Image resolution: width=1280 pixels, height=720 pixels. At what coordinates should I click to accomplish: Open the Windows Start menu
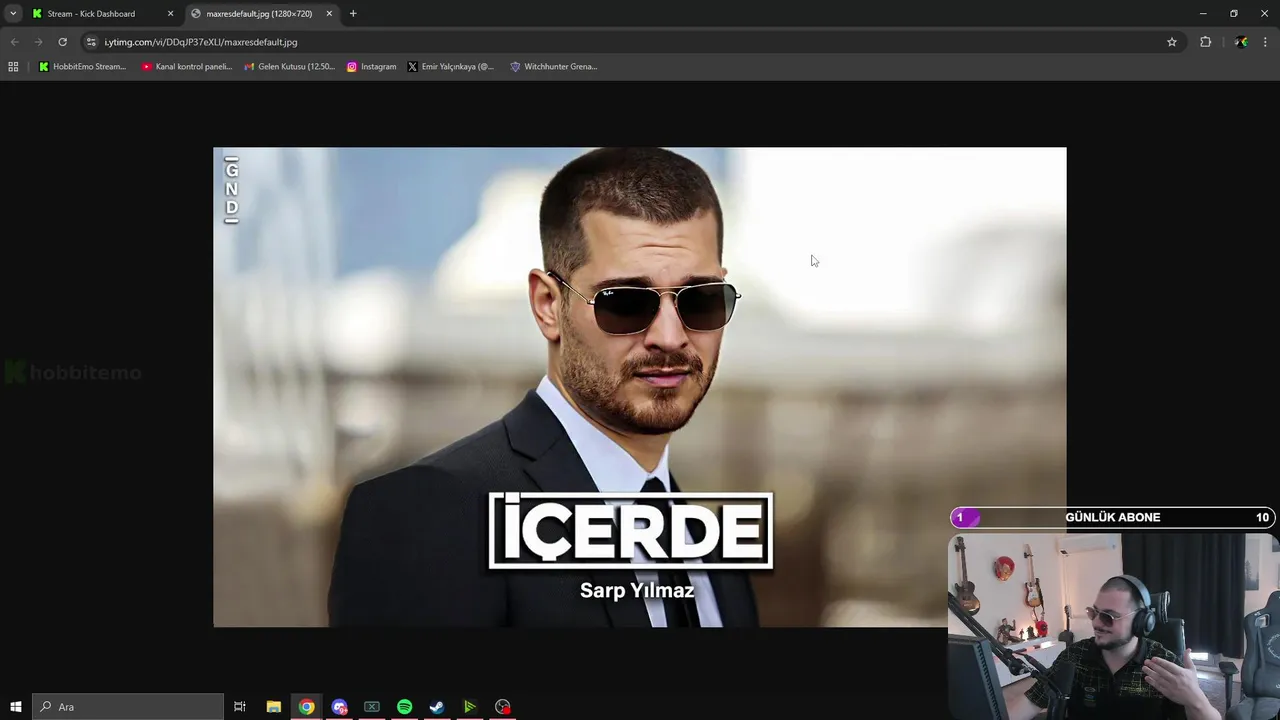click(x=15, y=707)
